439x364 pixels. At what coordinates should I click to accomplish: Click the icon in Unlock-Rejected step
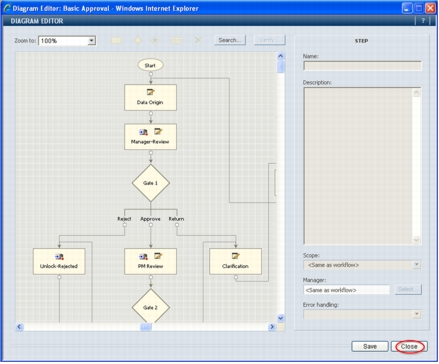pyautogui.click(x=59, y=257)
